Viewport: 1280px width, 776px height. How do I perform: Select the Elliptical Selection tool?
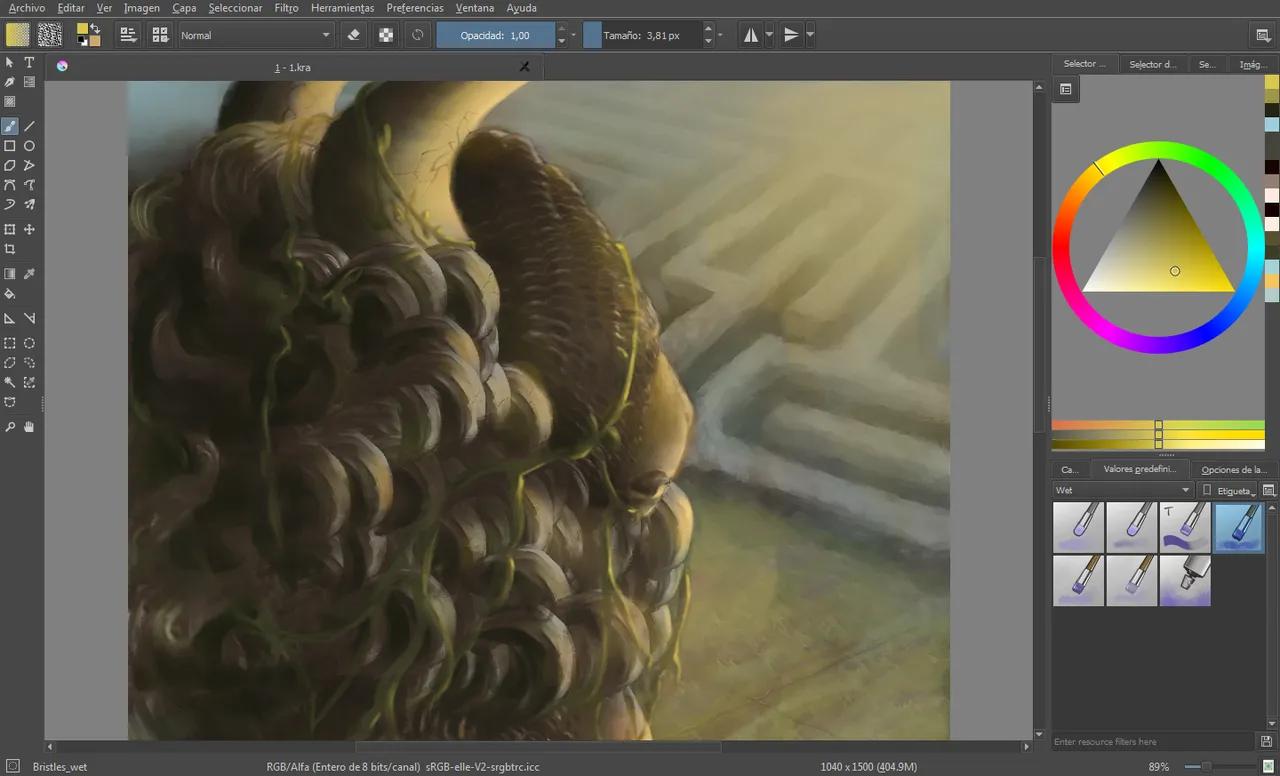[x=29, y=343]
